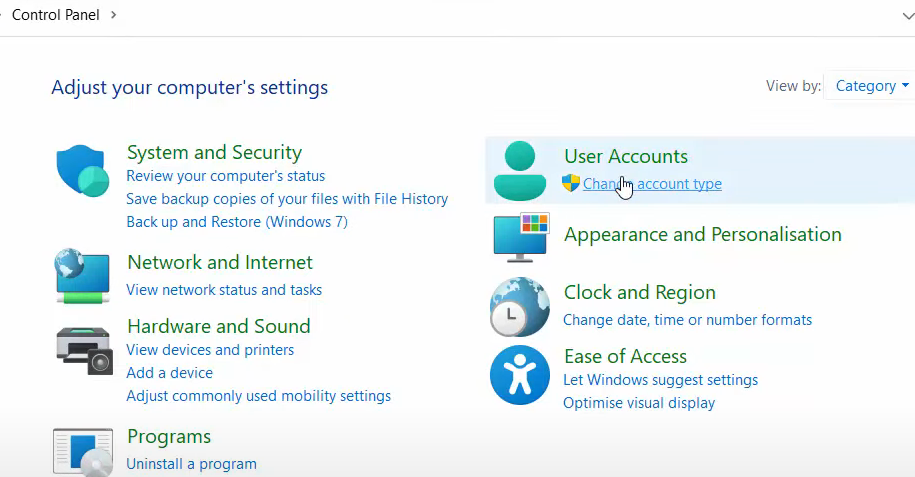This screenshot has height=477, width=915.
Task: Open Change date, time or number formats
Action: pyautogui.click(x=687, y=320)
